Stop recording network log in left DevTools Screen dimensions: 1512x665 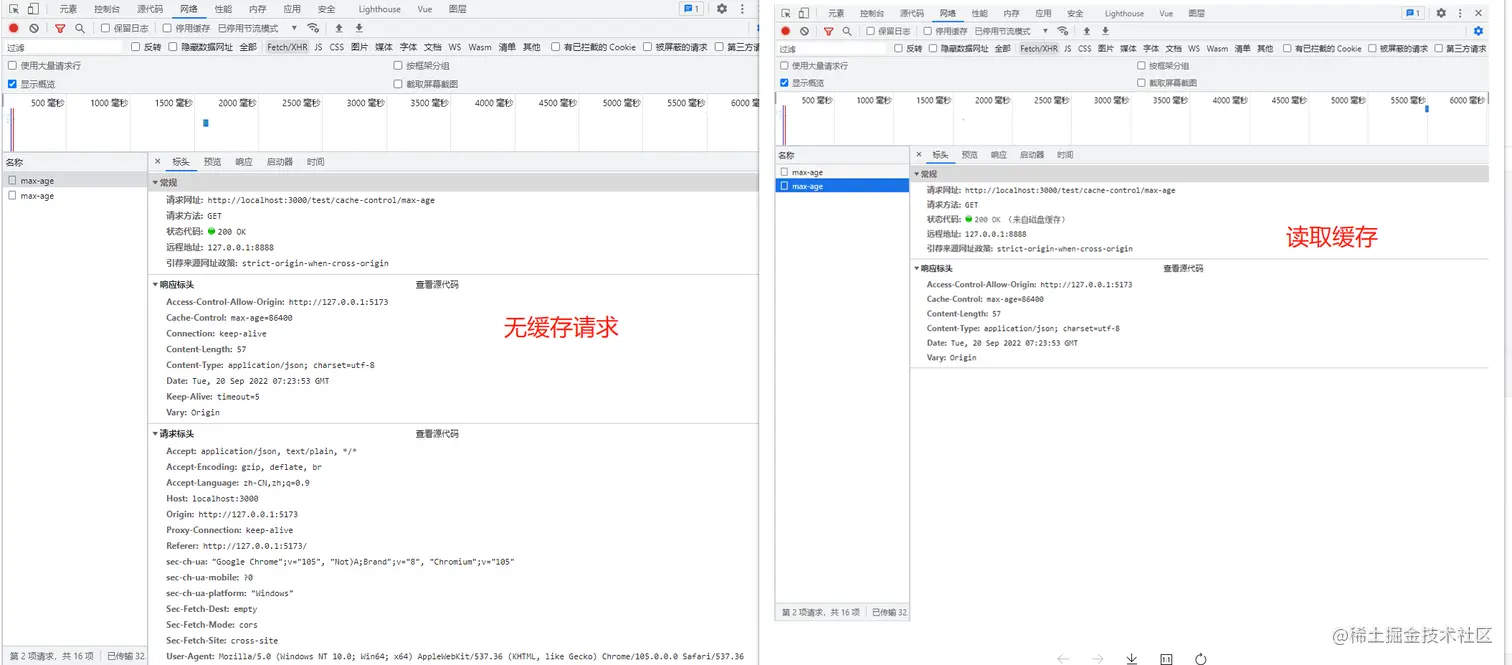point(14,29)
